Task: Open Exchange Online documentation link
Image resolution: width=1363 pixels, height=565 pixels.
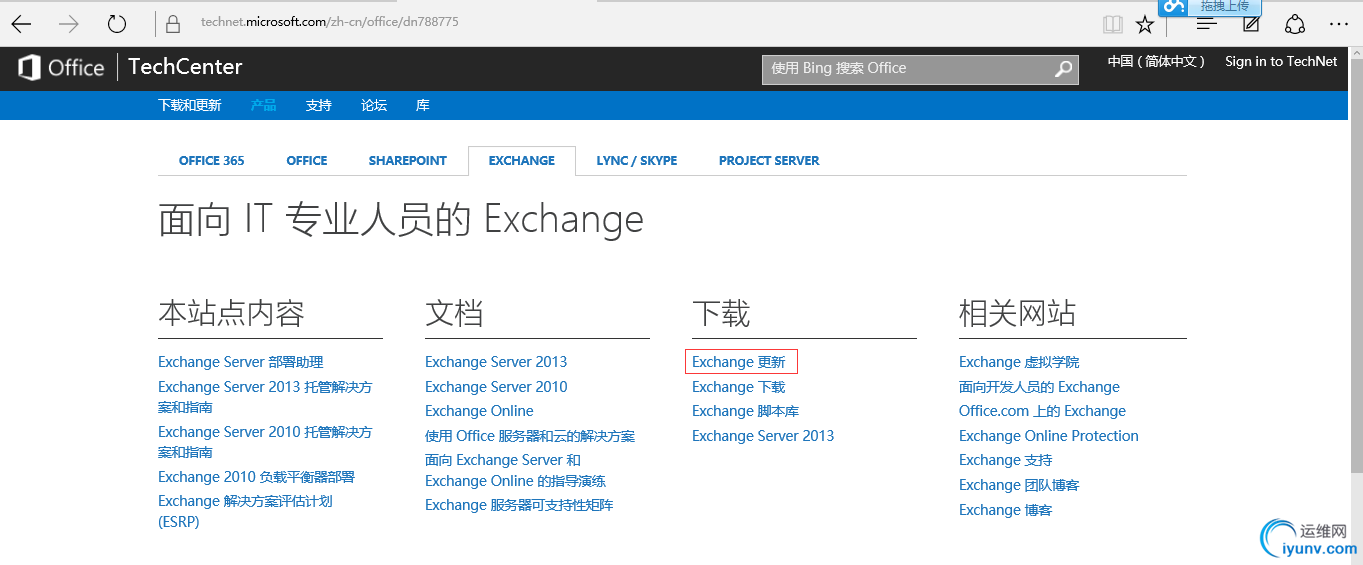Action: (x=479, y=411)
